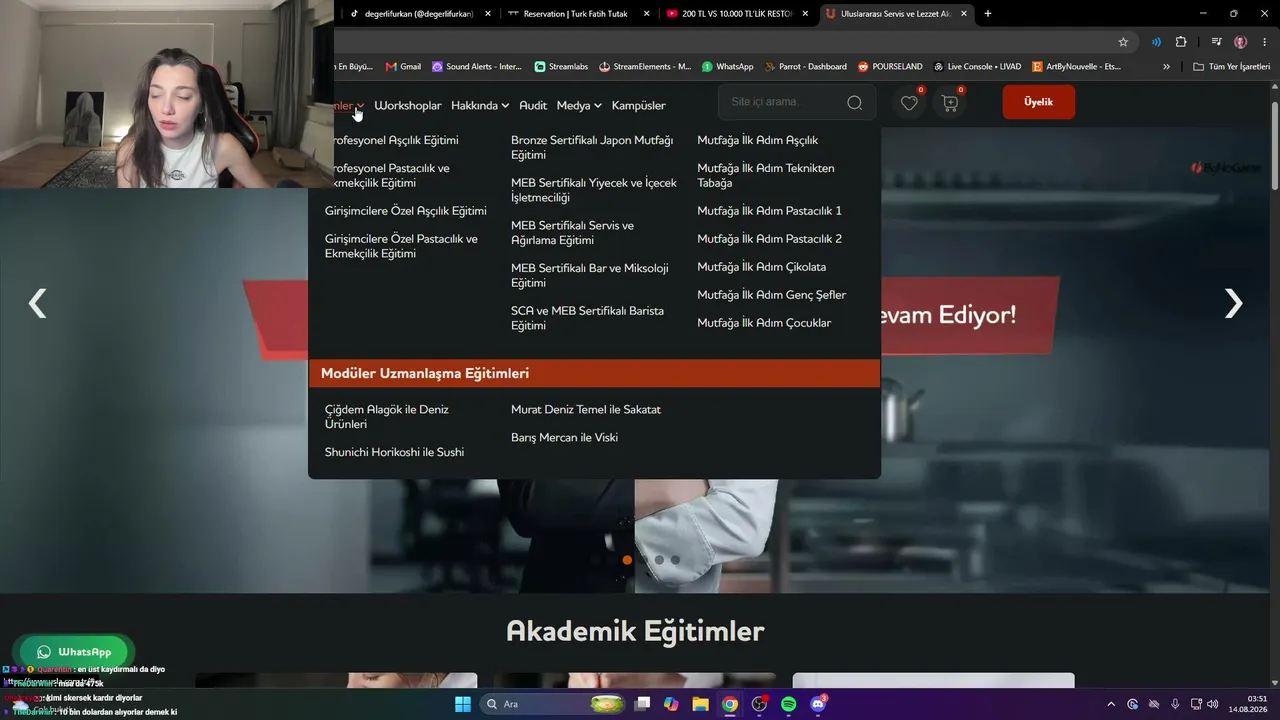Go to previous slide with left arrow
1280x720 pixels.
[37, 303]
